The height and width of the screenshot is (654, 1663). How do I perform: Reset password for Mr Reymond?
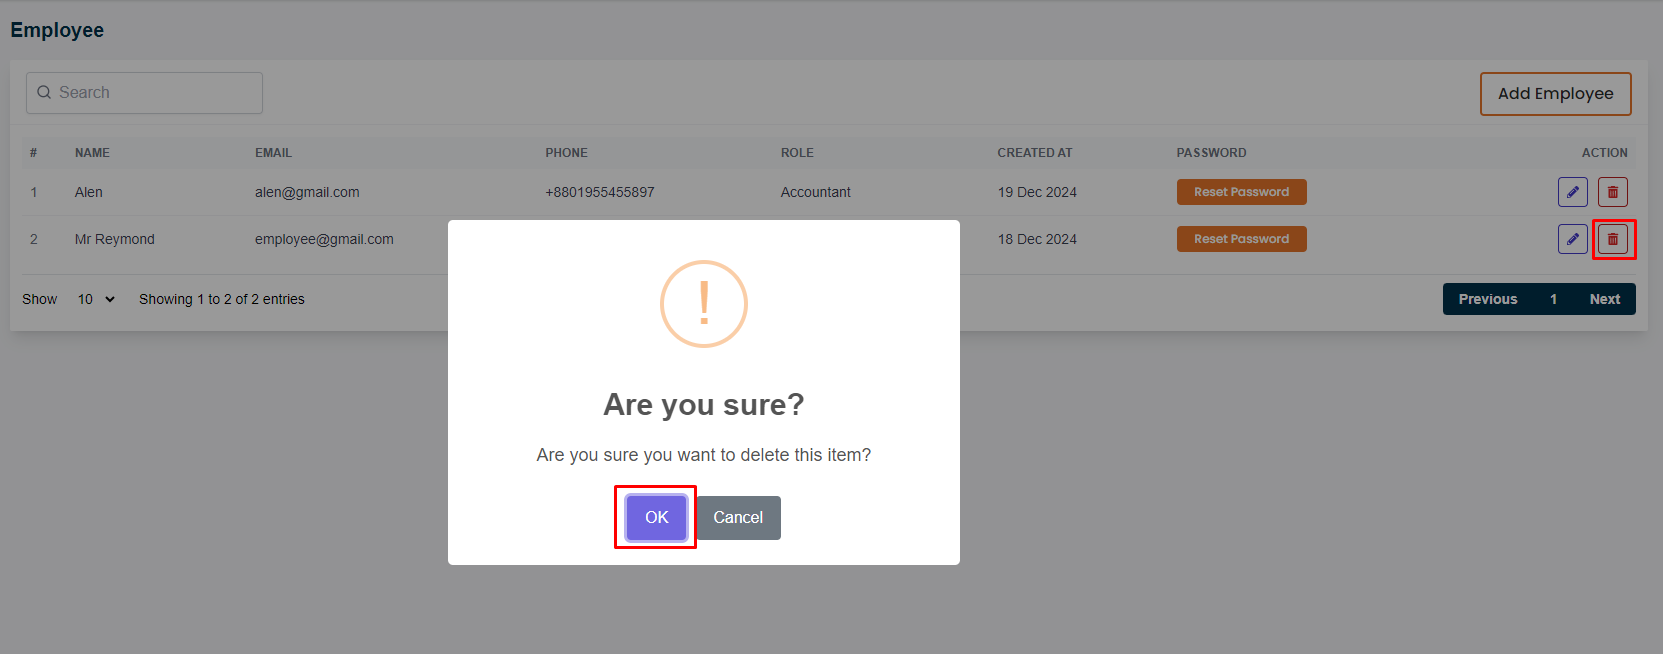click(x=1241, y=239)
